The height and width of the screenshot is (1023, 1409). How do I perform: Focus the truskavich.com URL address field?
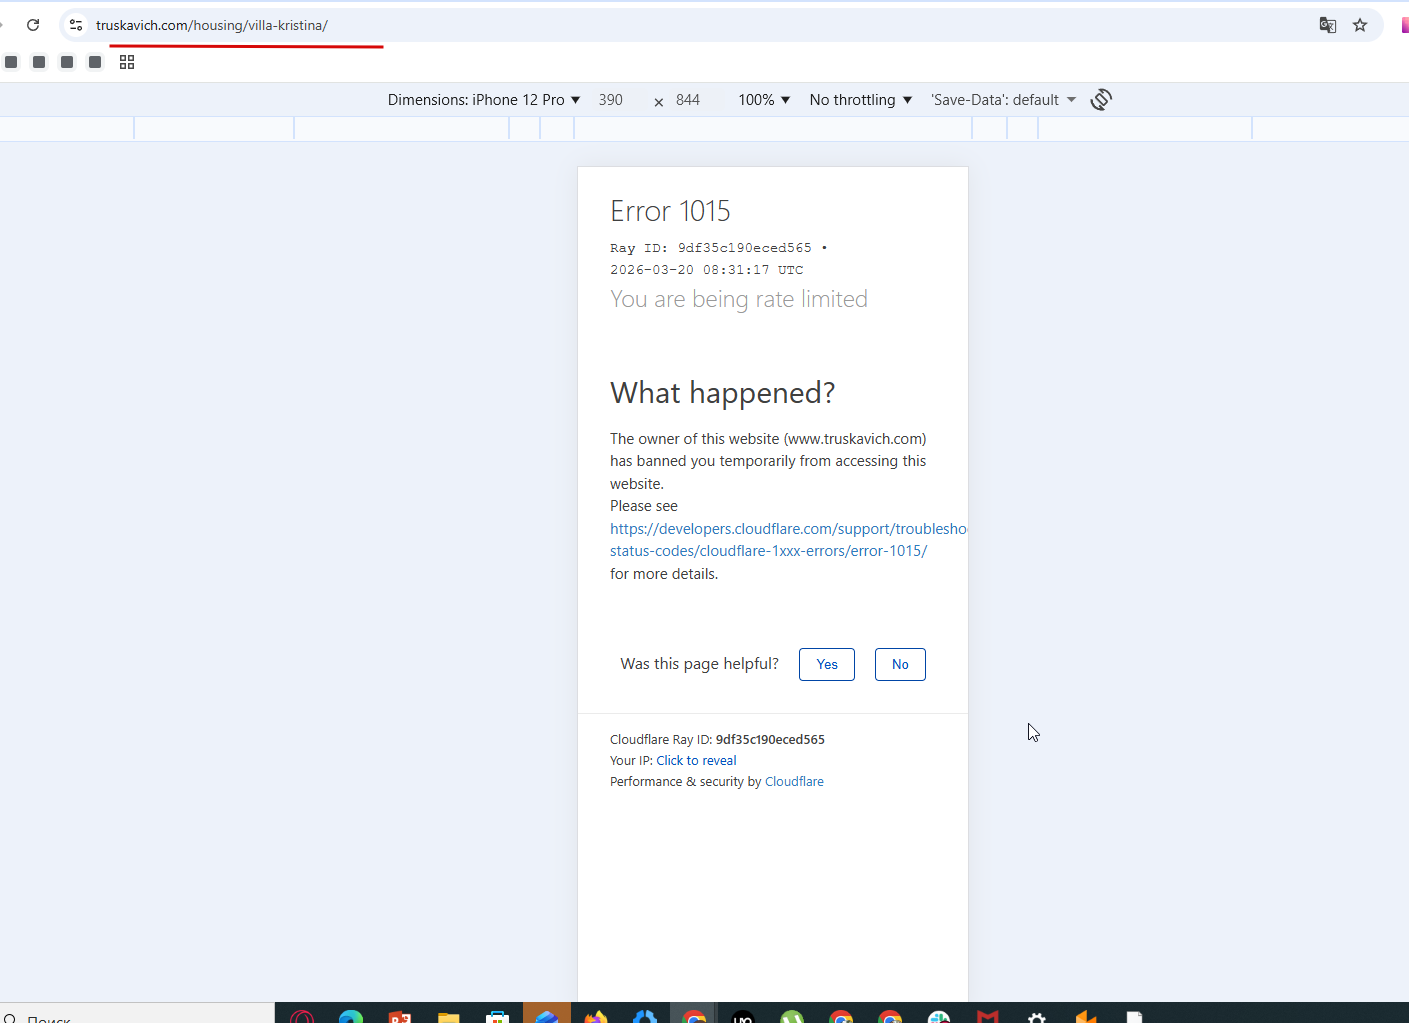[700, 25]
